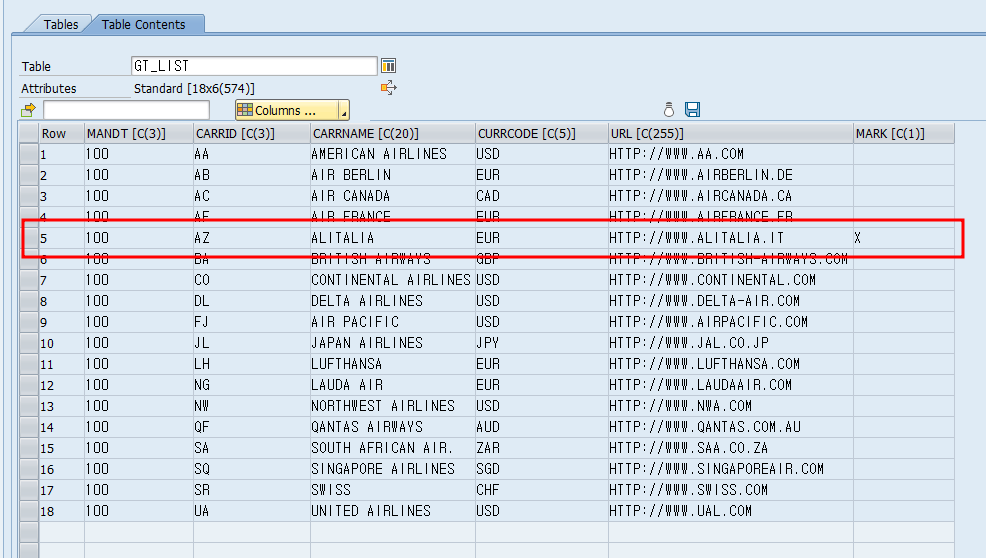Click the SQ carrier ID cell

click(252, 469)
